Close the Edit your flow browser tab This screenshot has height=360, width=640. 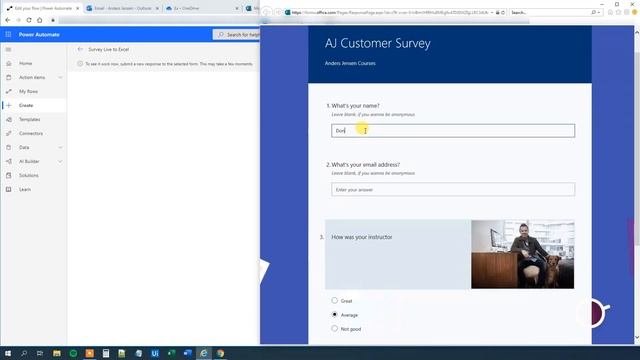click(78, 8)
